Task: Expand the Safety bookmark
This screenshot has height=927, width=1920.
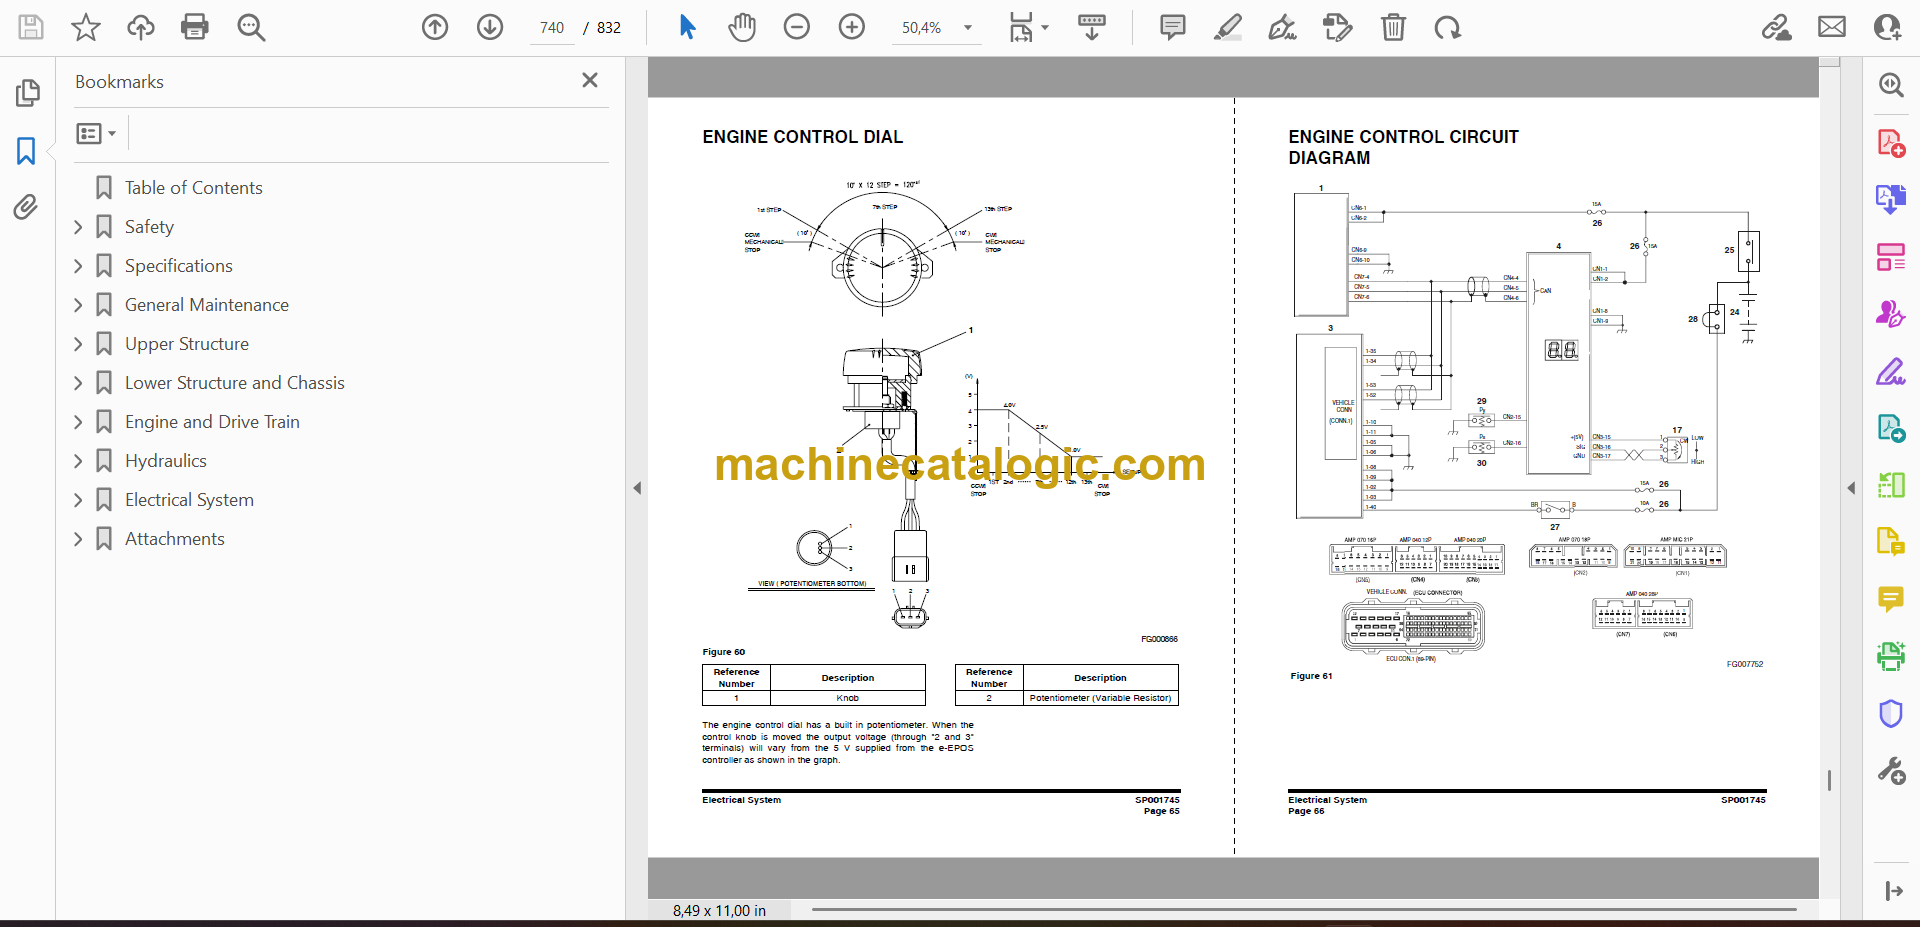Action: 78,227
